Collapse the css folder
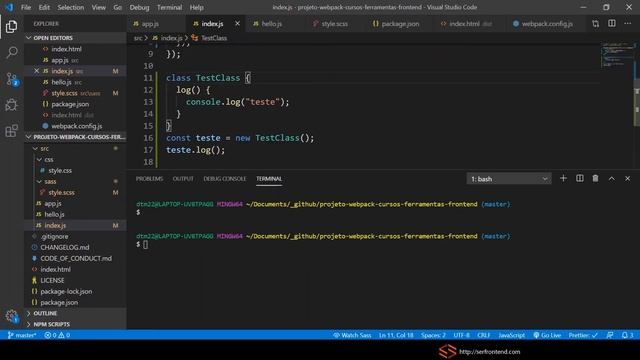 pyautogui.click(x=75, y=160)
